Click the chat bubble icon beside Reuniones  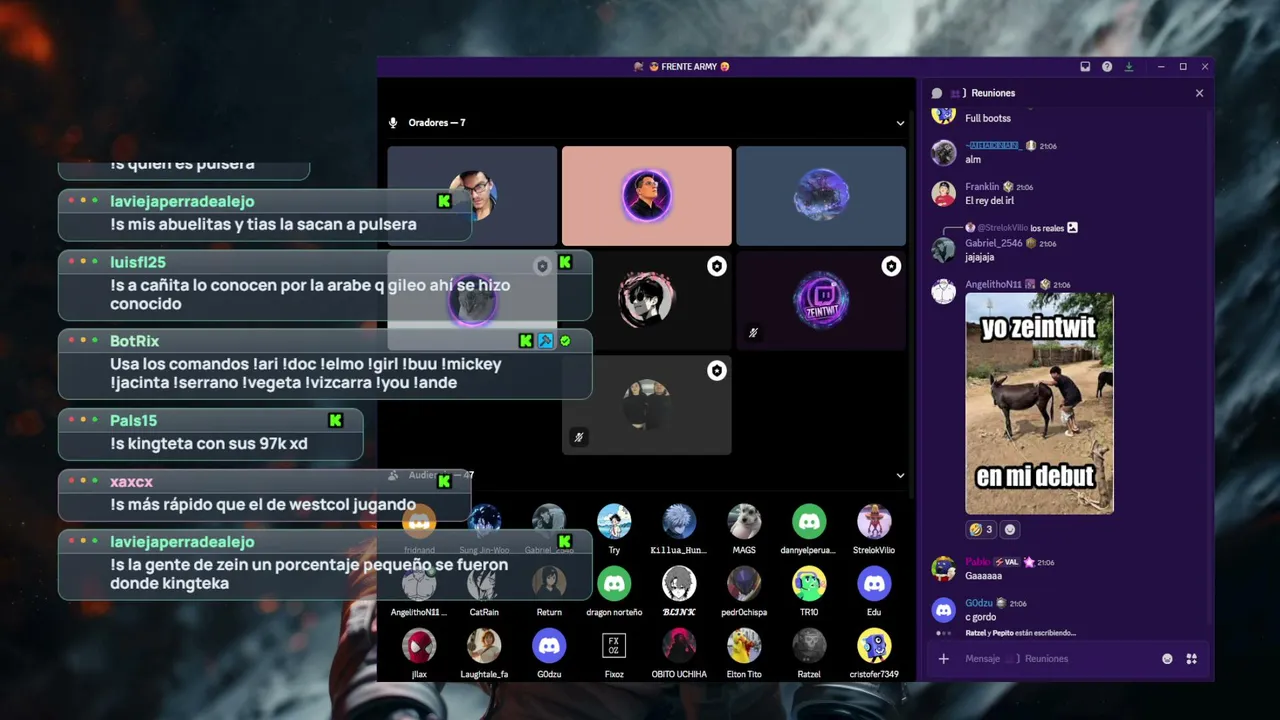pyautogui.click(x=937, y=93)
